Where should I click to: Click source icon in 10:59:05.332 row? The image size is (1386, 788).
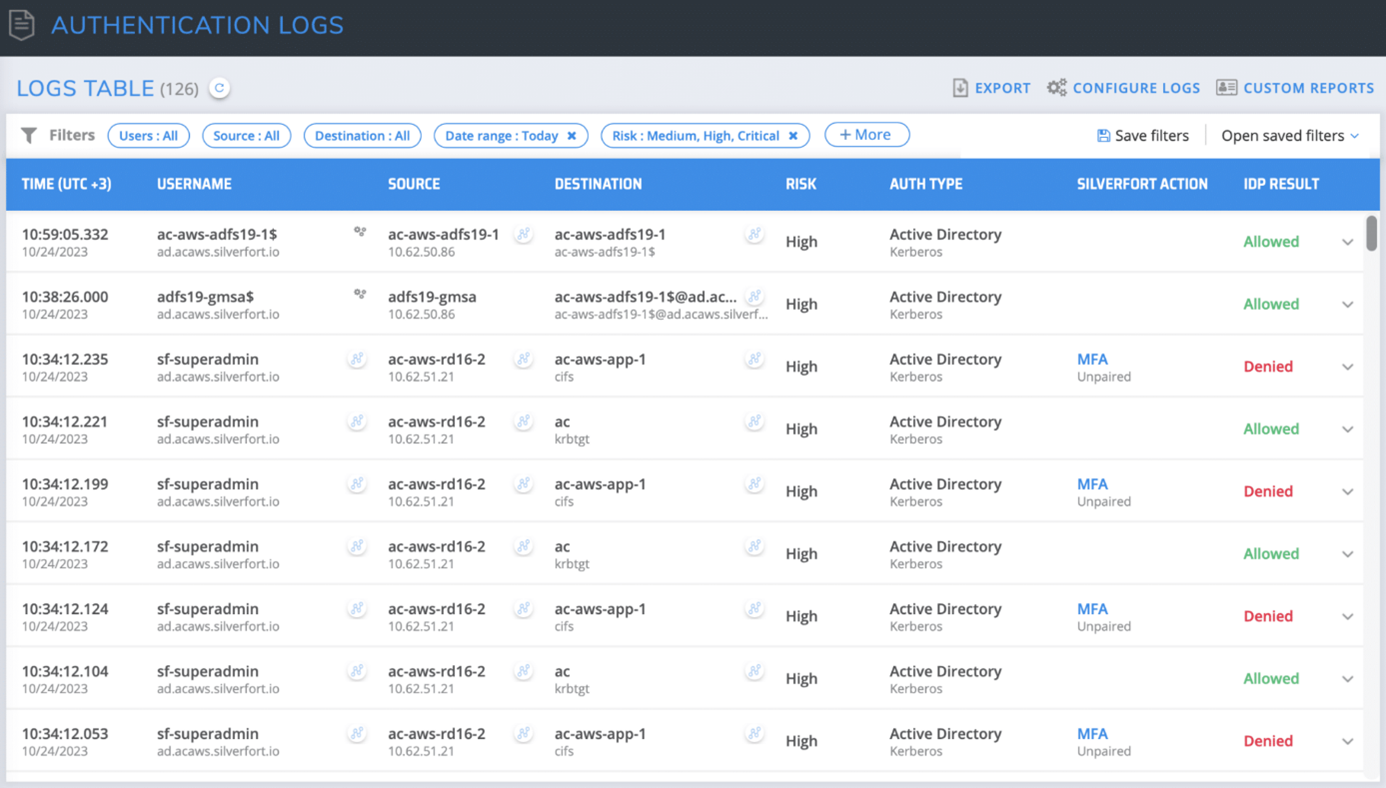(523, 234)
